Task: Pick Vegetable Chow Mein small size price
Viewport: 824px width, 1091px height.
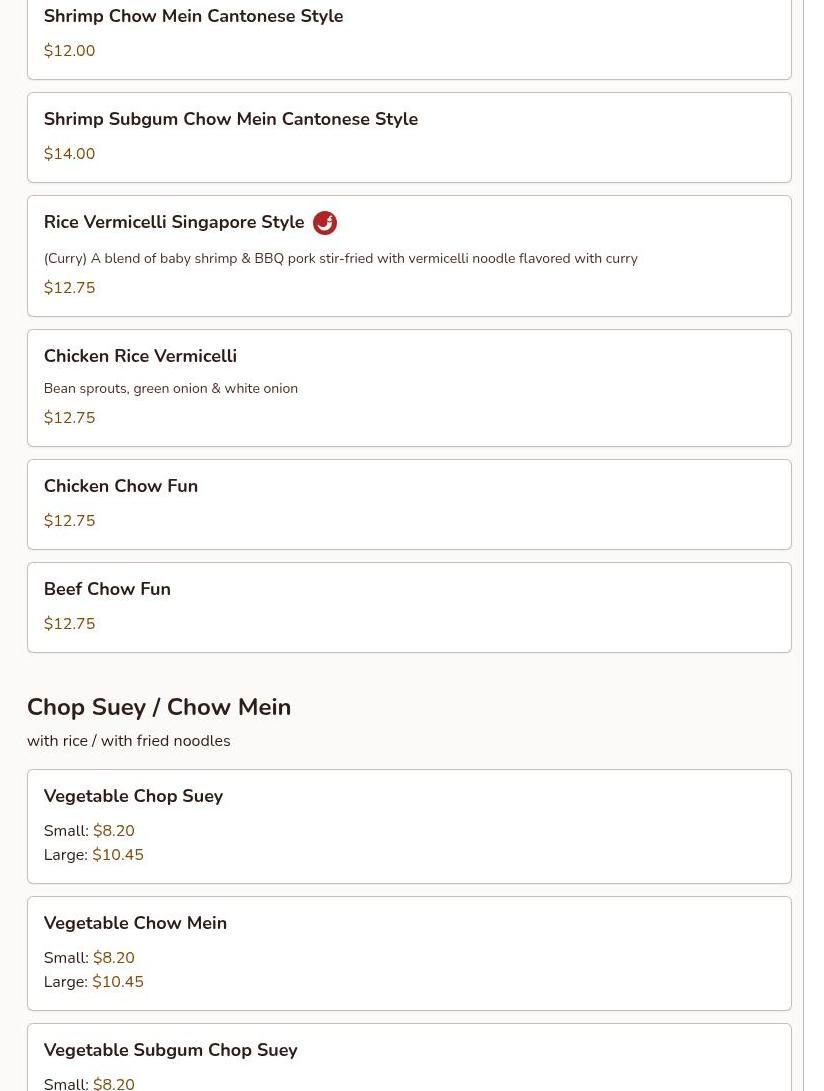Action: coord(113,957)
